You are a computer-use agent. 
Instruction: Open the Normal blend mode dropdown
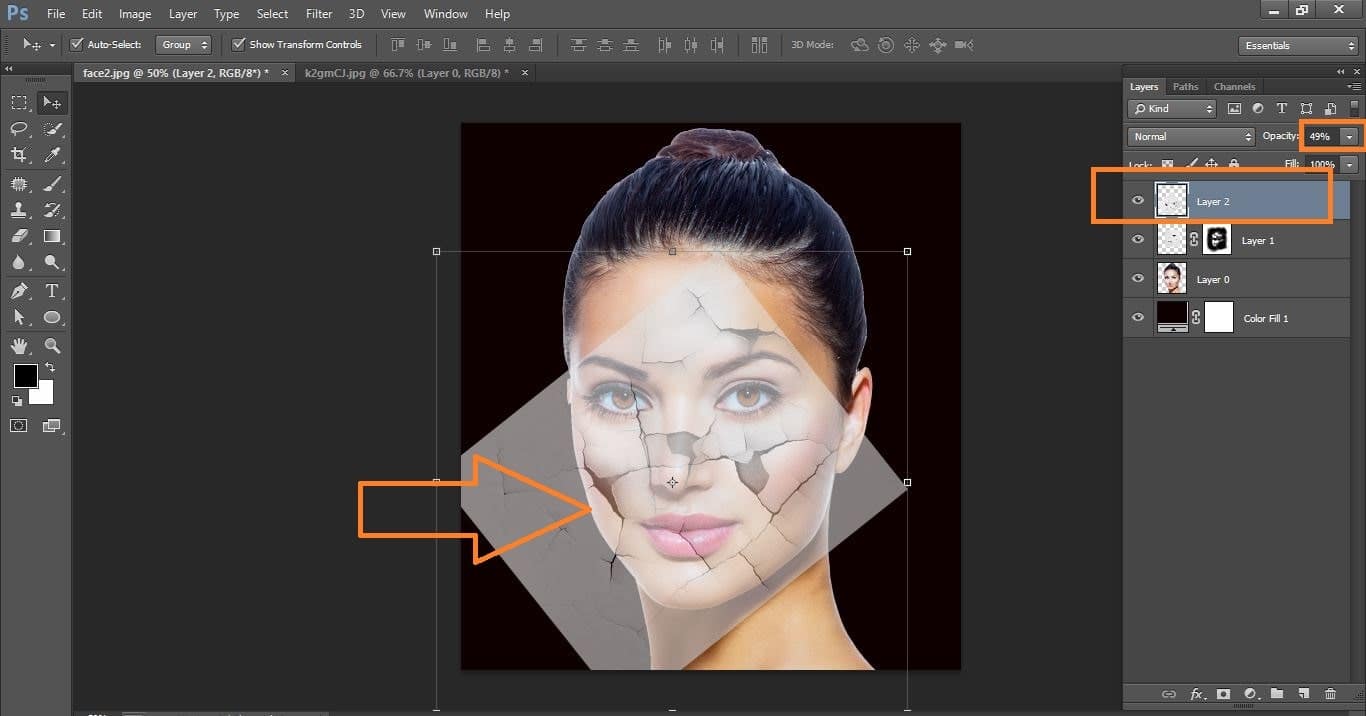[x=1190, y=136]
